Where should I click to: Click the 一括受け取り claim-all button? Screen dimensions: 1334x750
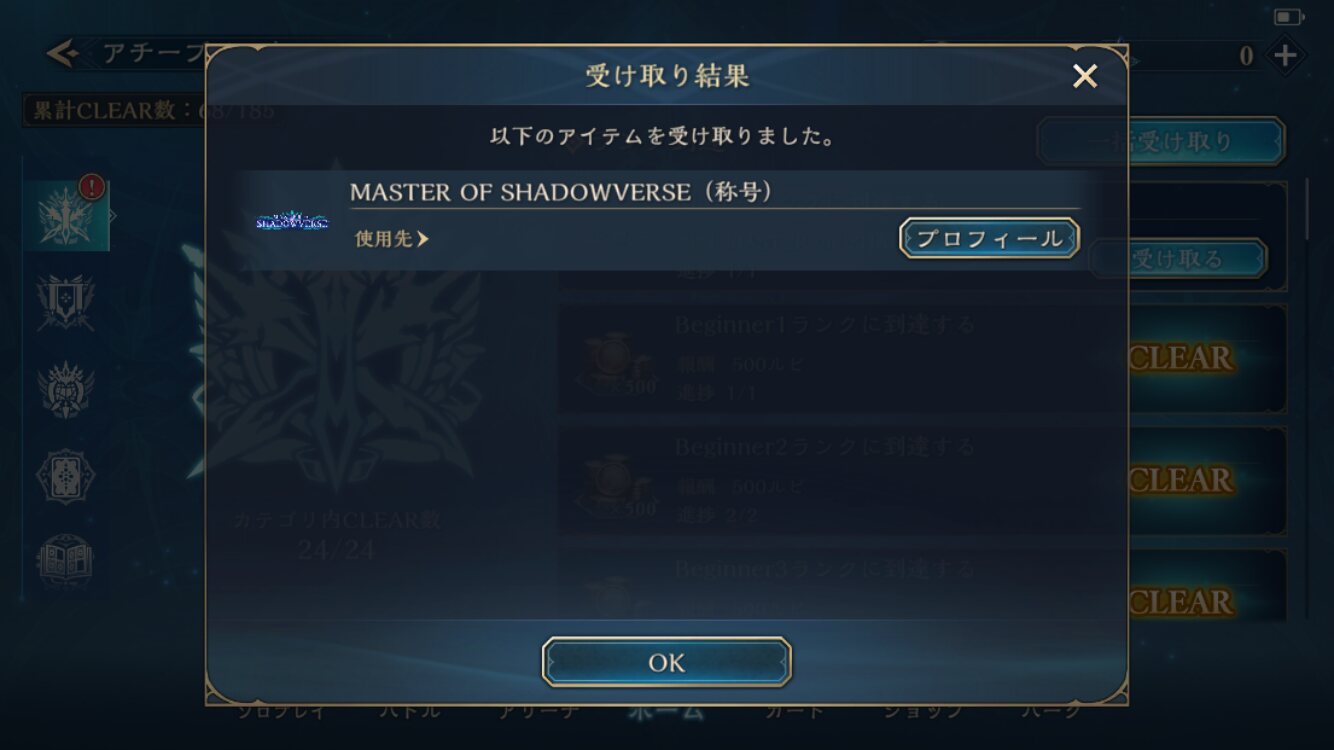[x=1161, y=142]
